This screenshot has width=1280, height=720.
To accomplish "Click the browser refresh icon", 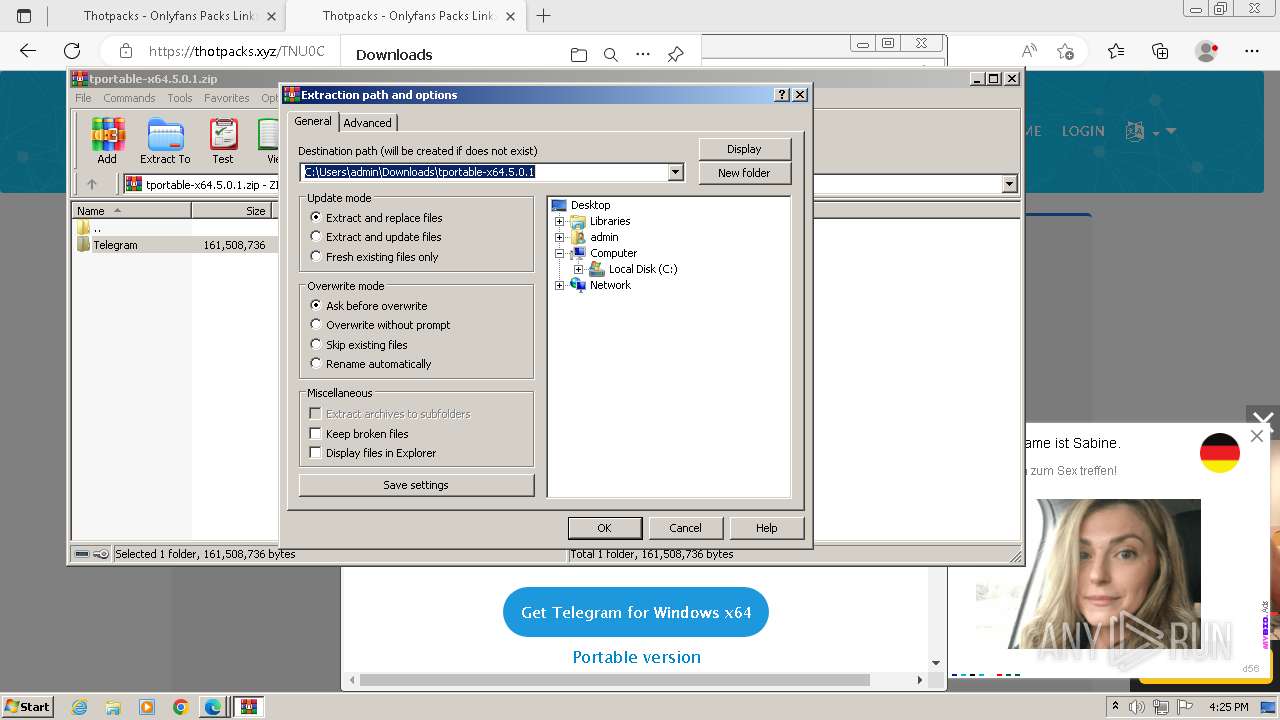I will point(72,51).
